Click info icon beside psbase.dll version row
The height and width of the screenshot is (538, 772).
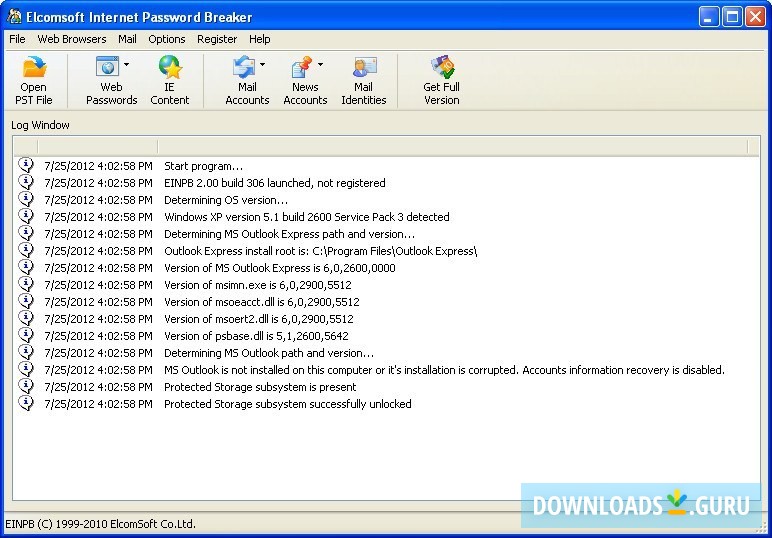point(26,335)
